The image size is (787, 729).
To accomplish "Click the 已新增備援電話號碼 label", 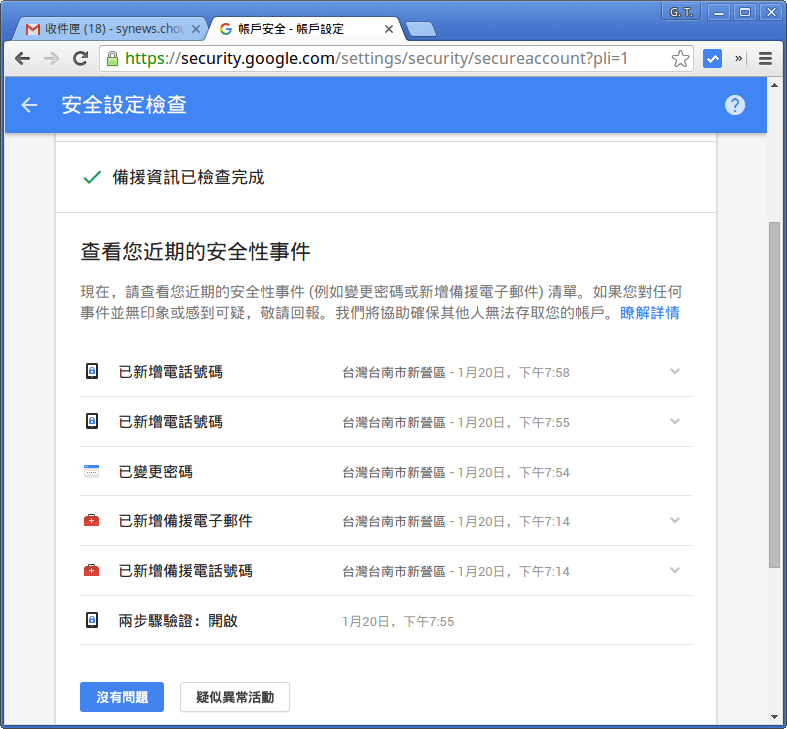I will point(185,571).
